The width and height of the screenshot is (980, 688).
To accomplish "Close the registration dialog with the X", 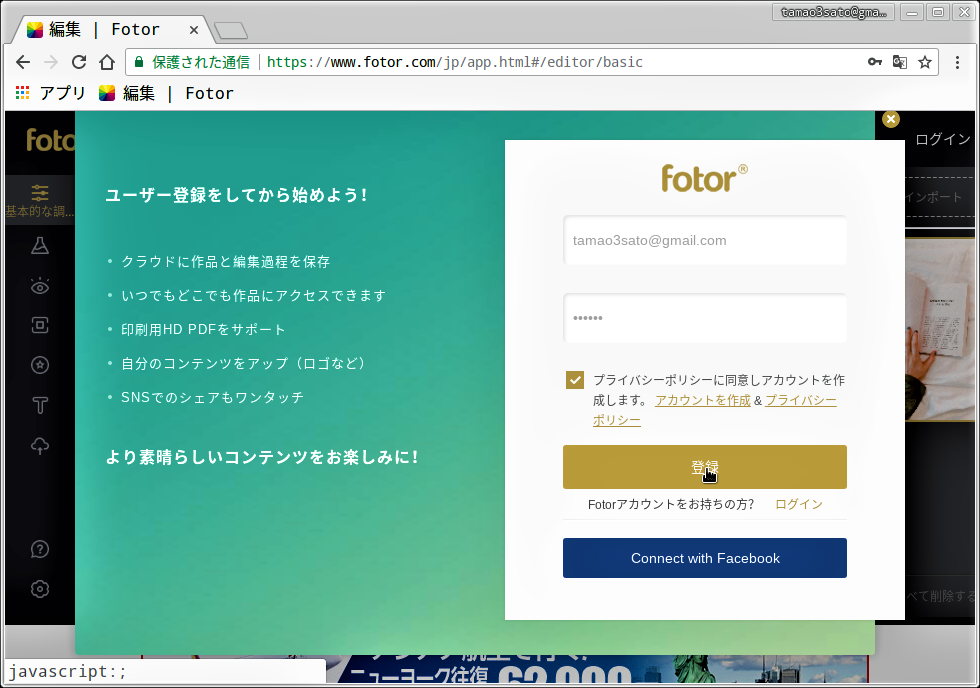I will (891, 119).
